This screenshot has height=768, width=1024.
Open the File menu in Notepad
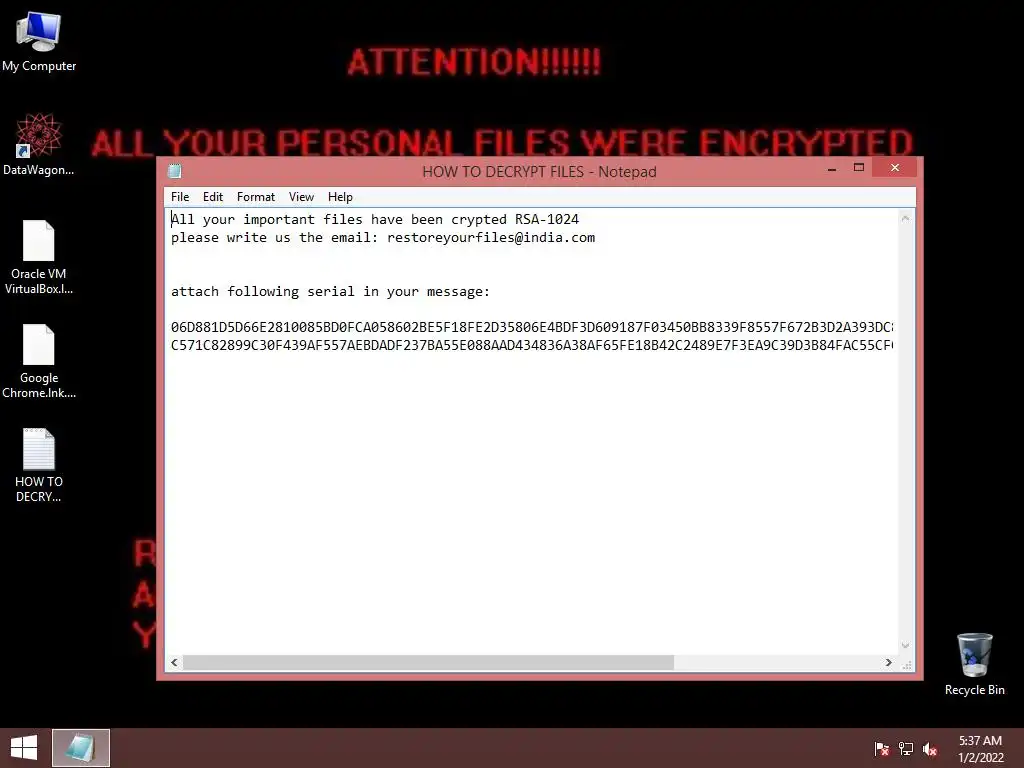(x=180, y=197)
